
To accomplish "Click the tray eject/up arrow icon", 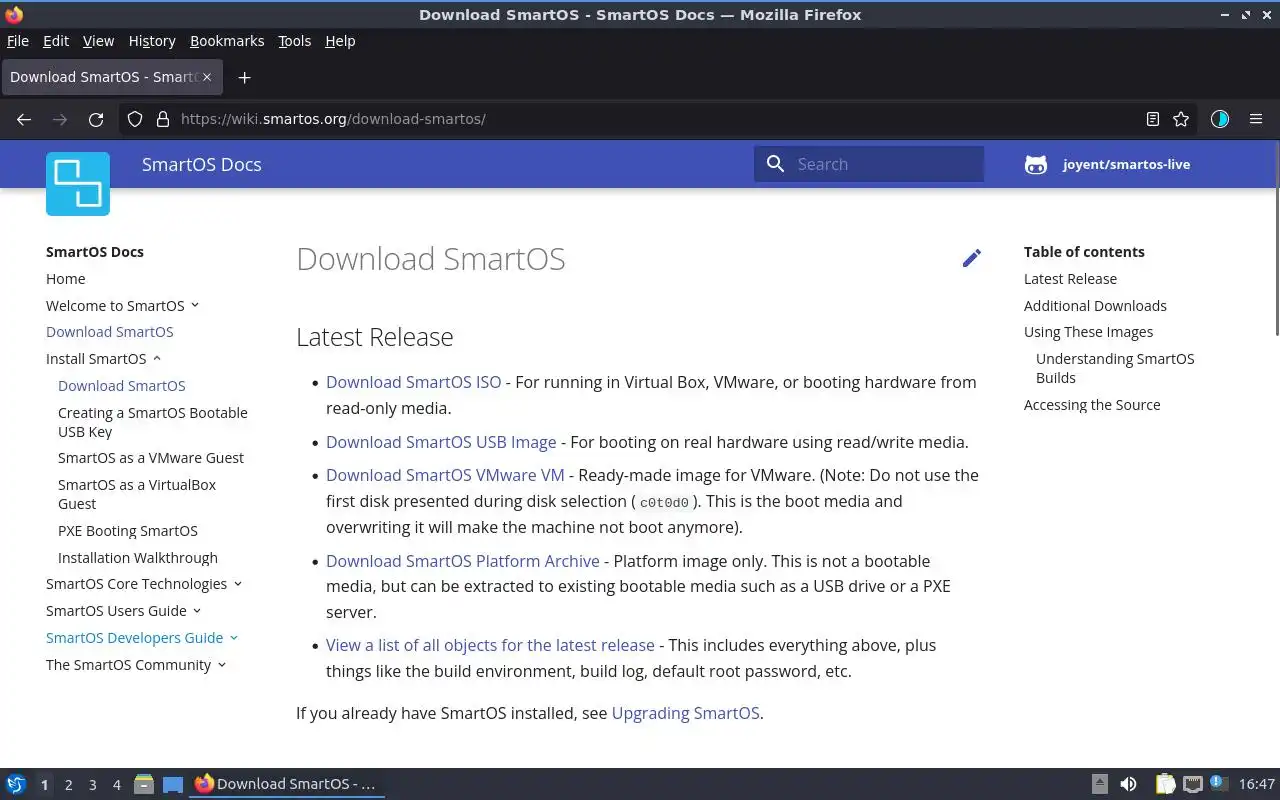I will pos(1099,784).
